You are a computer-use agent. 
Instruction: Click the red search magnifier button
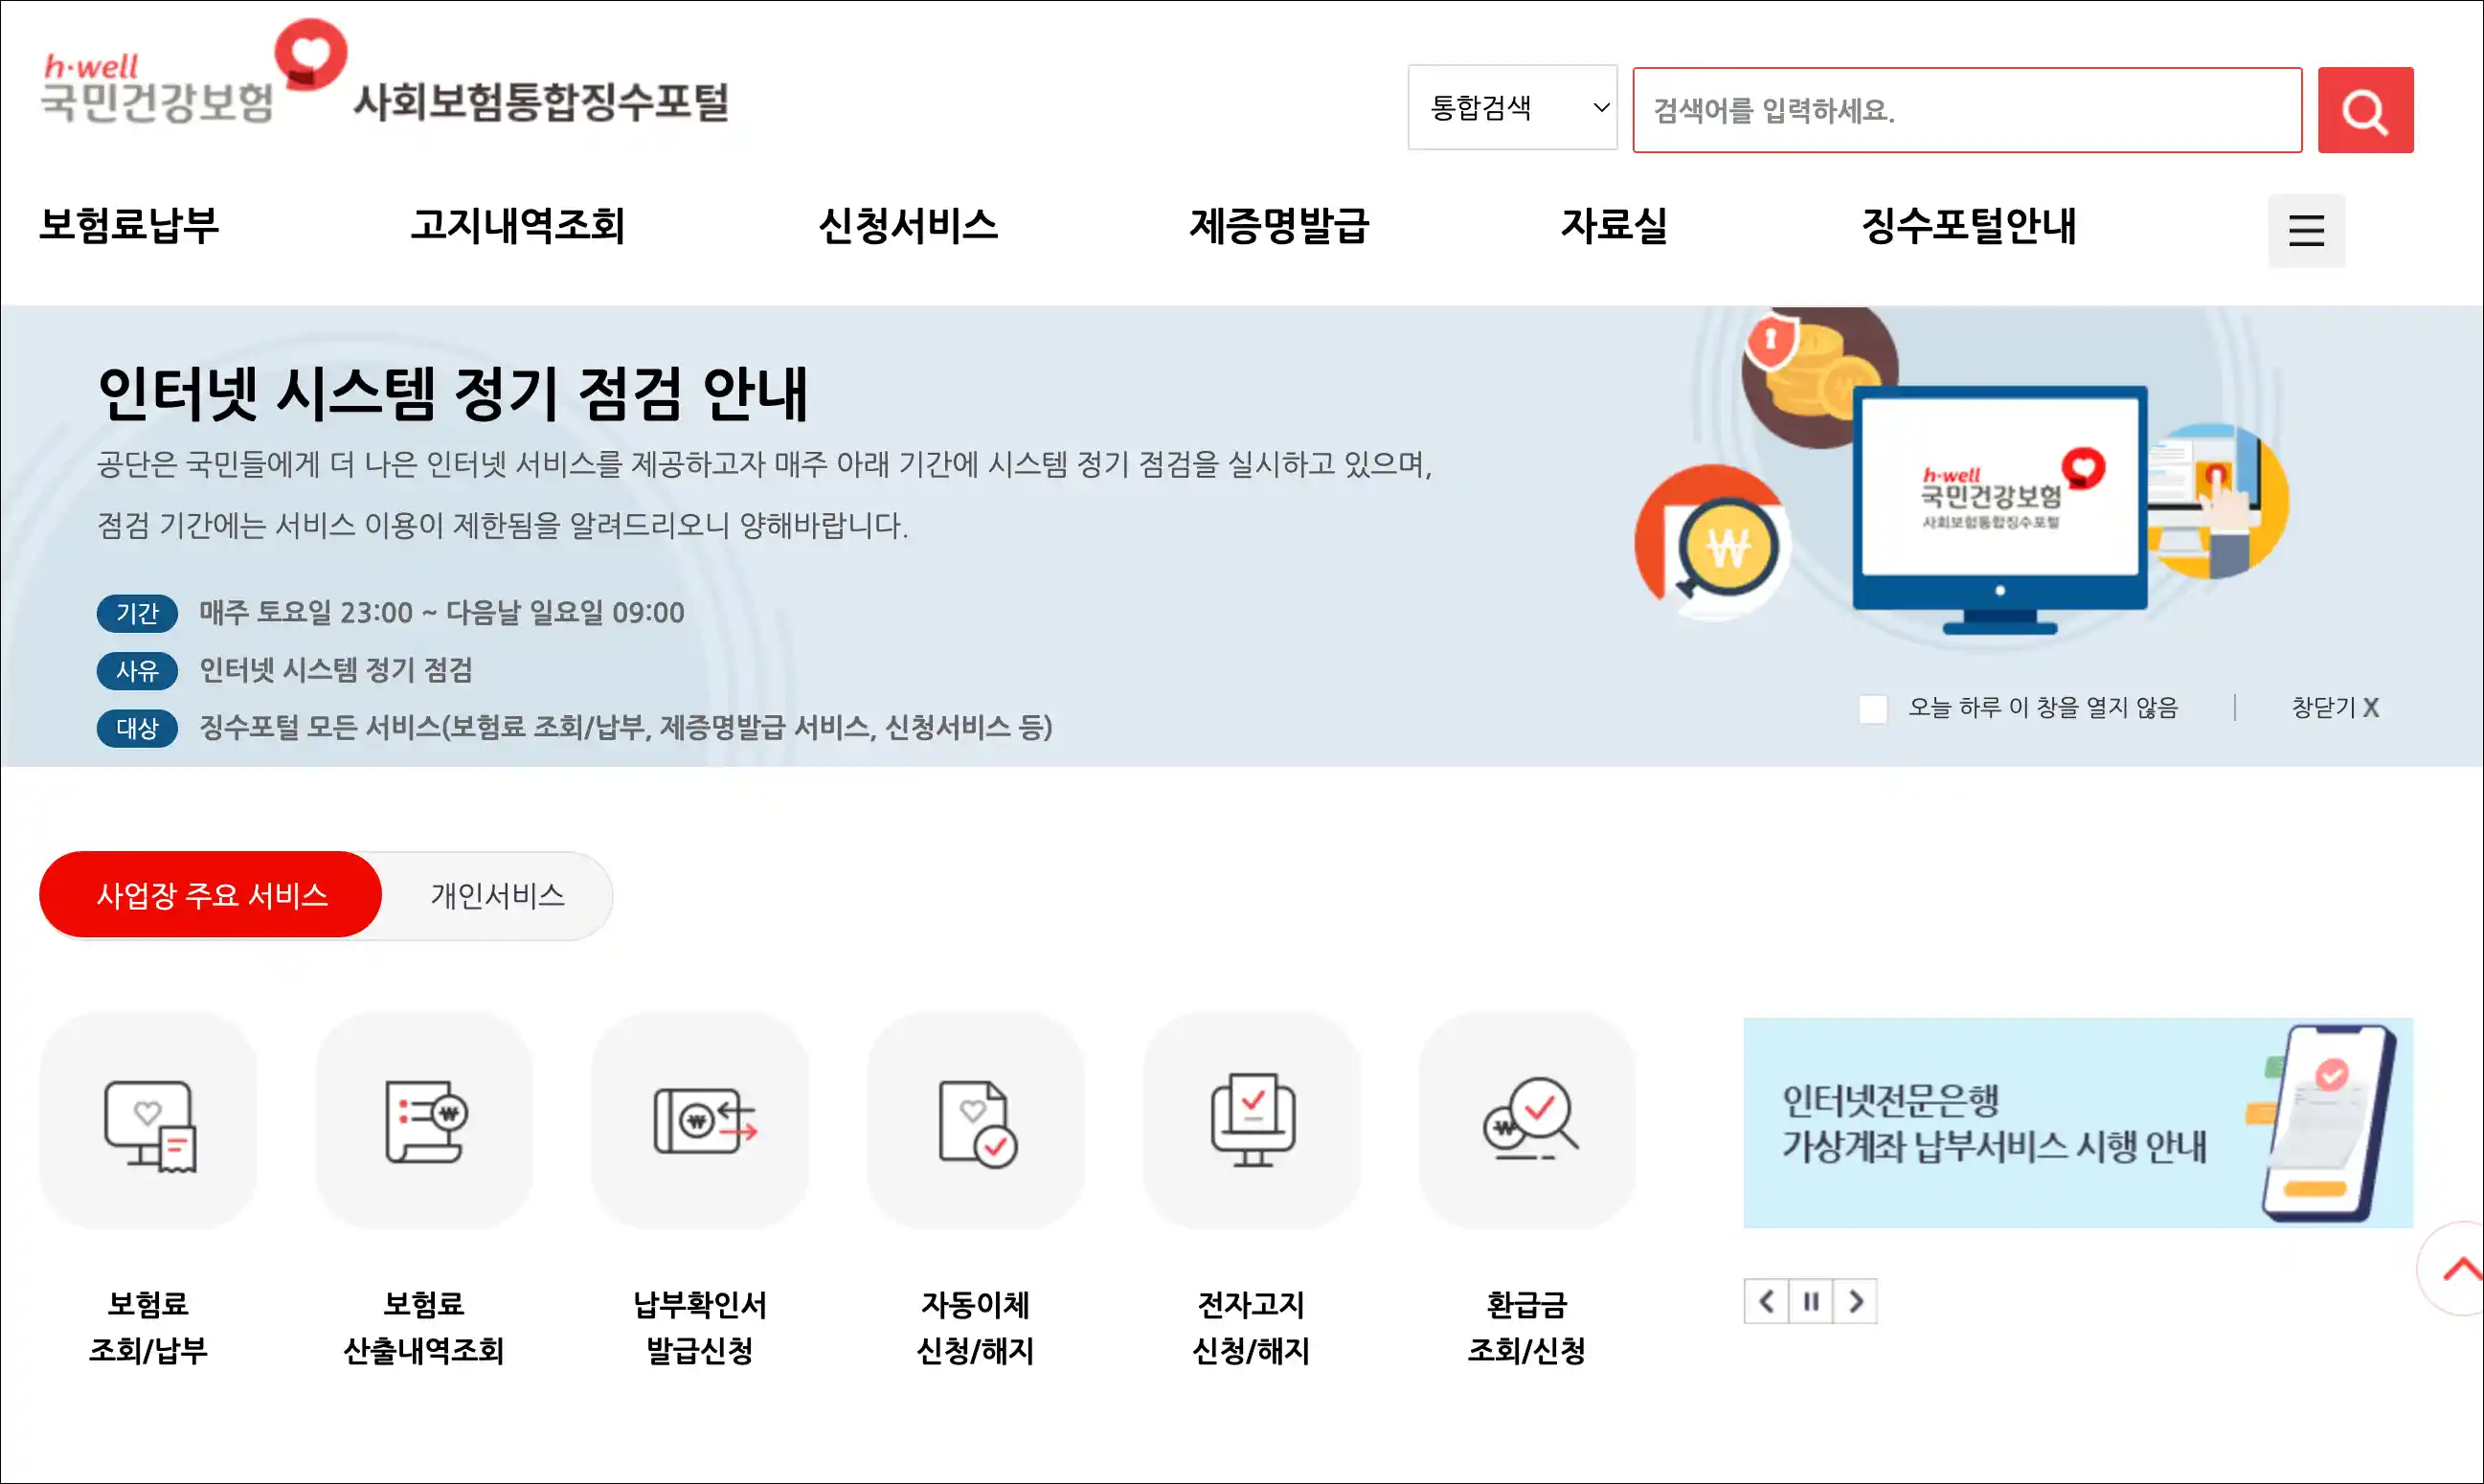point(2364,110)
